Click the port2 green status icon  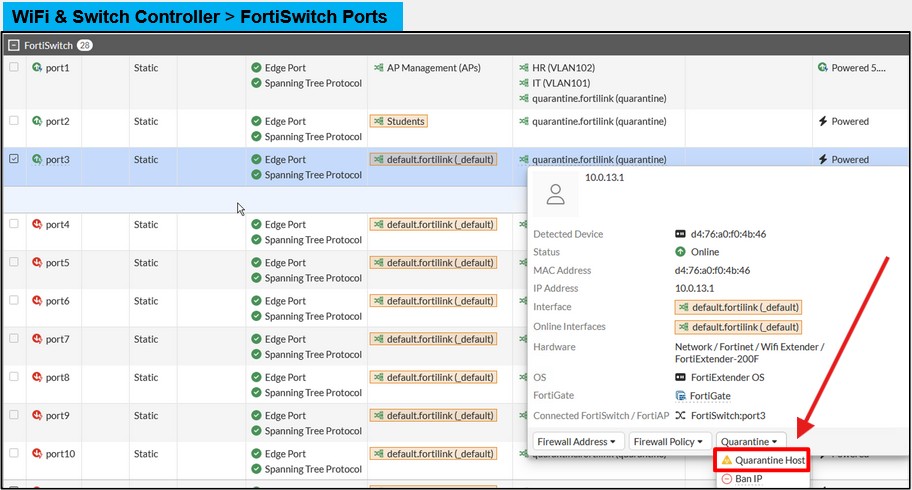37,121
